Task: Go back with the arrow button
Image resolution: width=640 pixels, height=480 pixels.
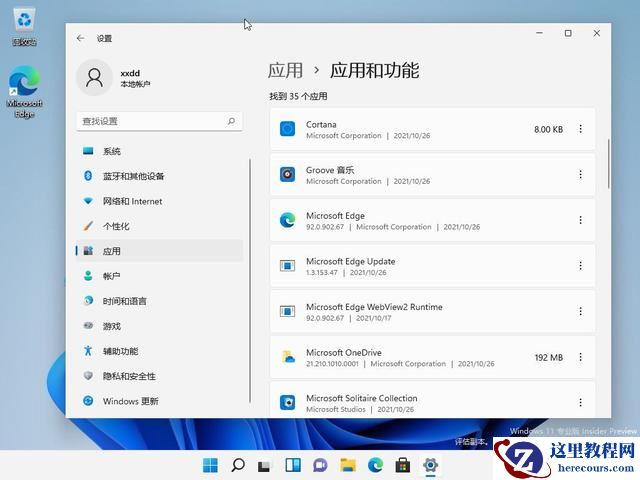Action: [80, 38]
